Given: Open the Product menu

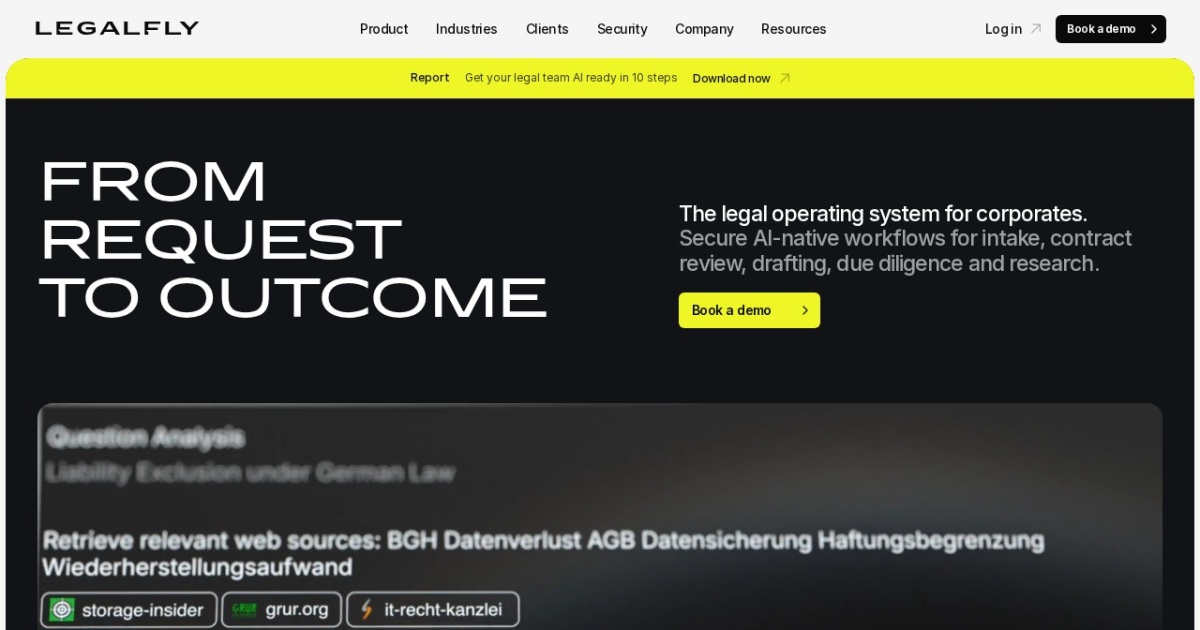Looking at the screenshot, I should coord(384,29).
